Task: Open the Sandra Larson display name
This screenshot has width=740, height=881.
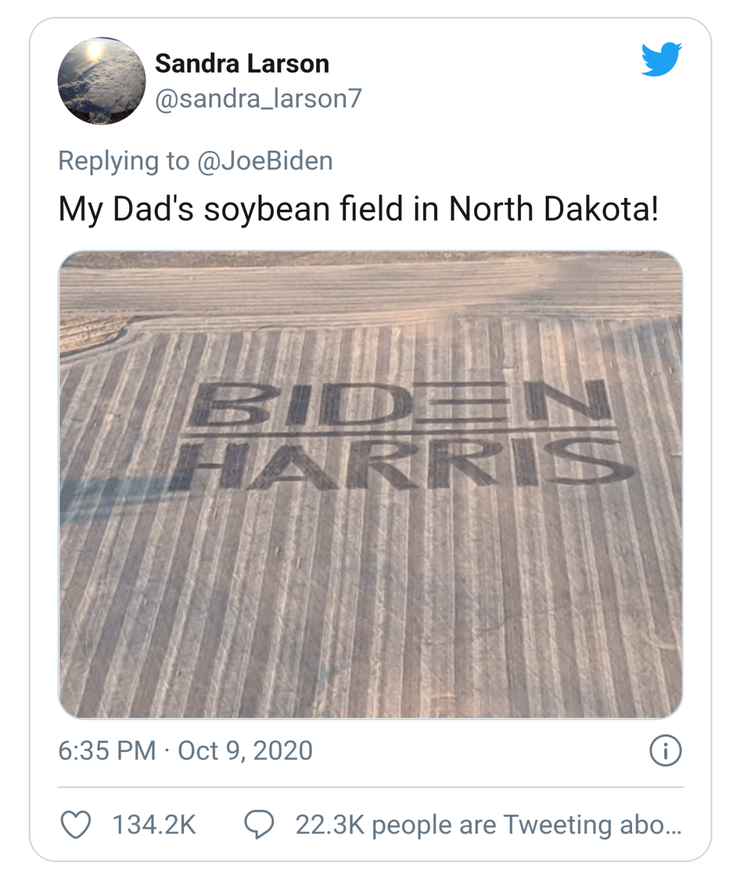Action: [241, 64]
